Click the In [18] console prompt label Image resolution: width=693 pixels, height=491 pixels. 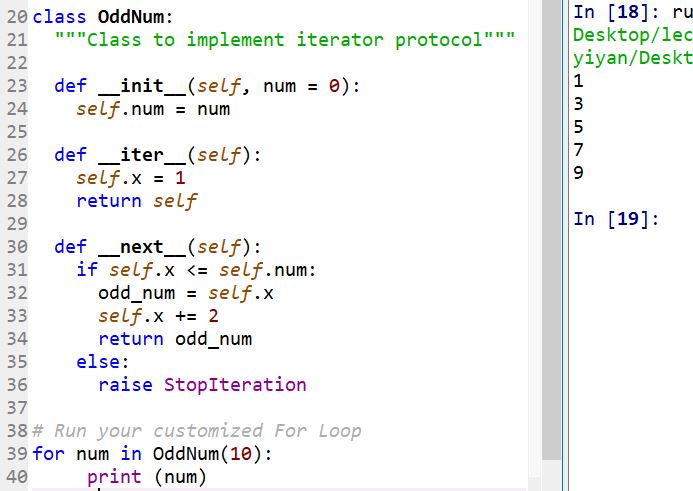[x=611, y=13]
